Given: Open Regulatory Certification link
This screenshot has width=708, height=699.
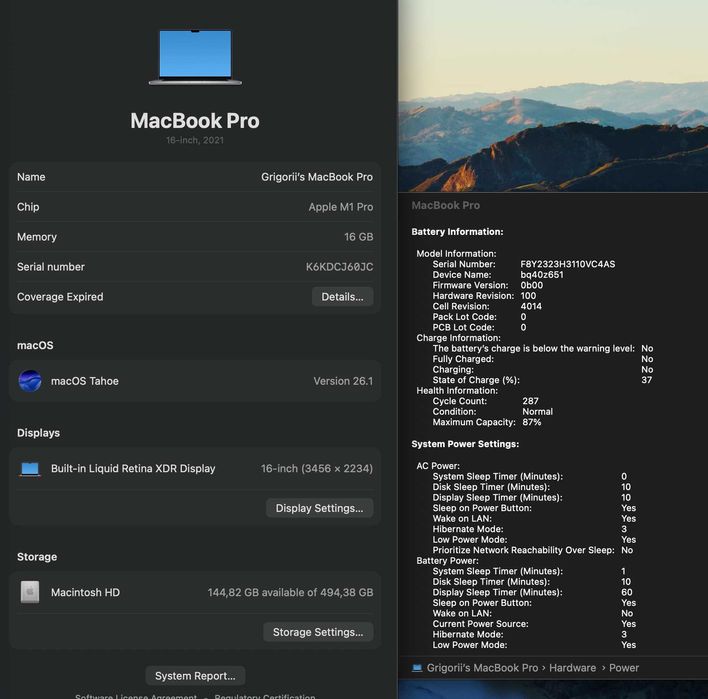Looking at the screenshot, I should tap(265, 696).
